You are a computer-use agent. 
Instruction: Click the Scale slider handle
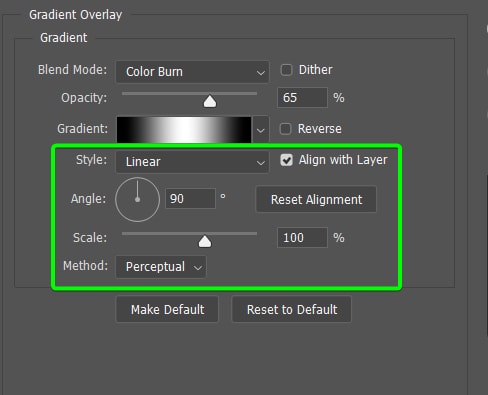[x=205, y=242]
